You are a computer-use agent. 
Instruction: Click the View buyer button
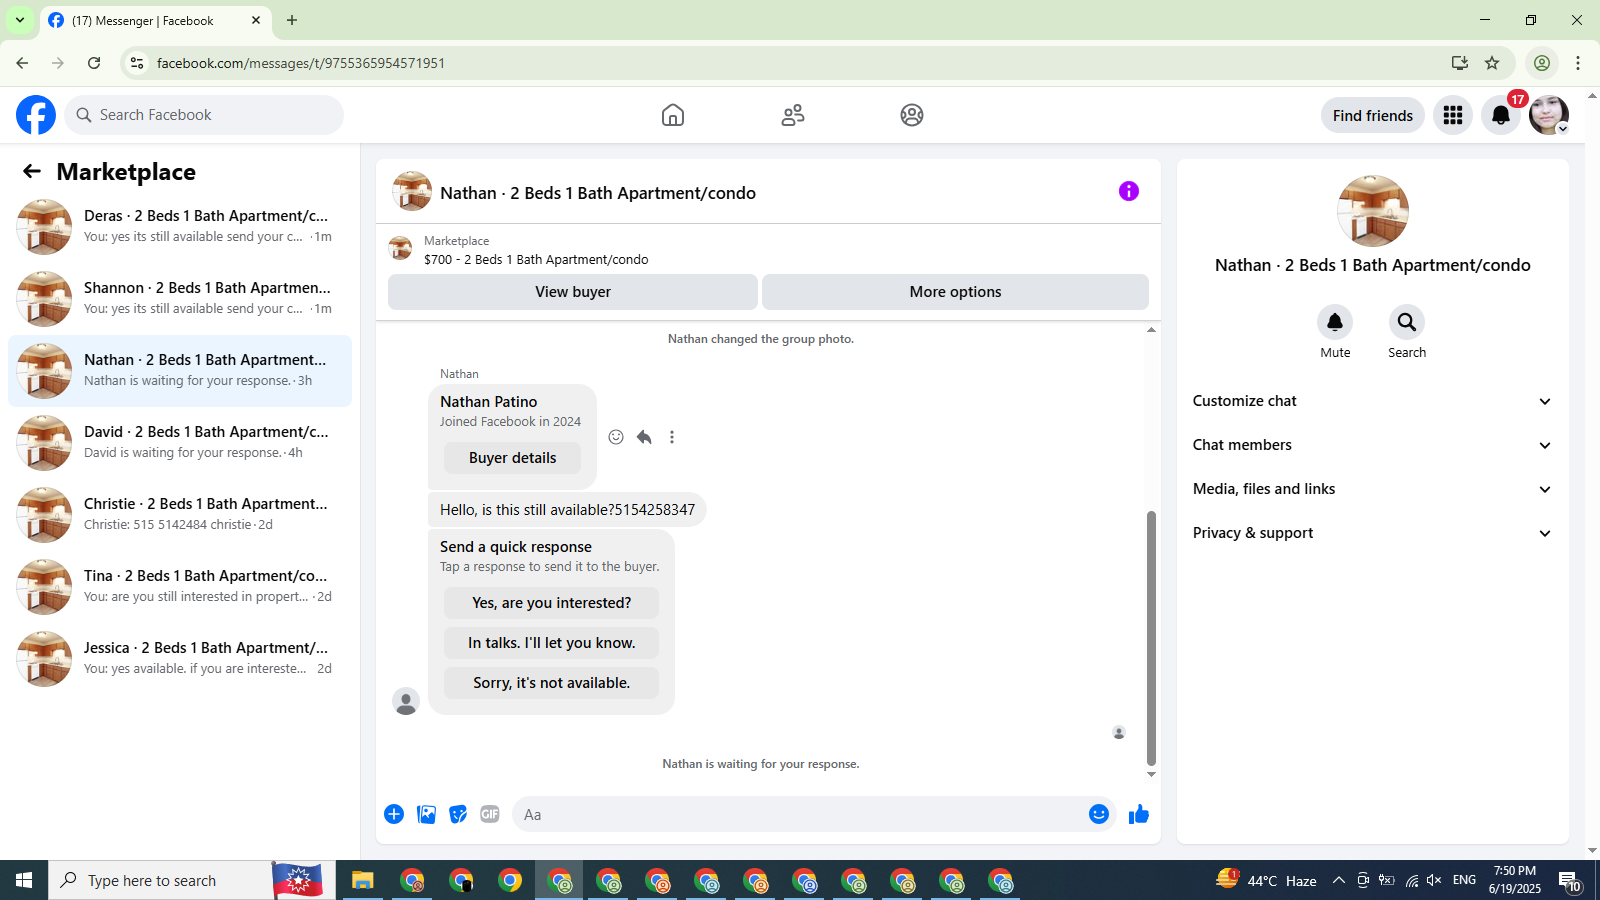tap(573, 292)
